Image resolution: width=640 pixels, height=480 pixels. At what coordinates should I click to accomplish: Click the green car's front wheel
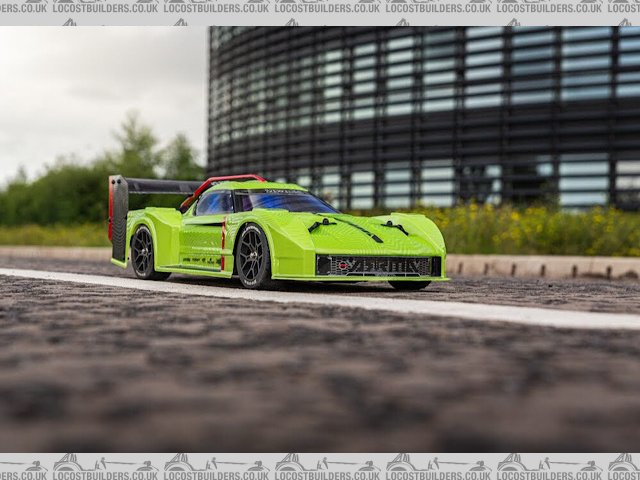(252, 256)
